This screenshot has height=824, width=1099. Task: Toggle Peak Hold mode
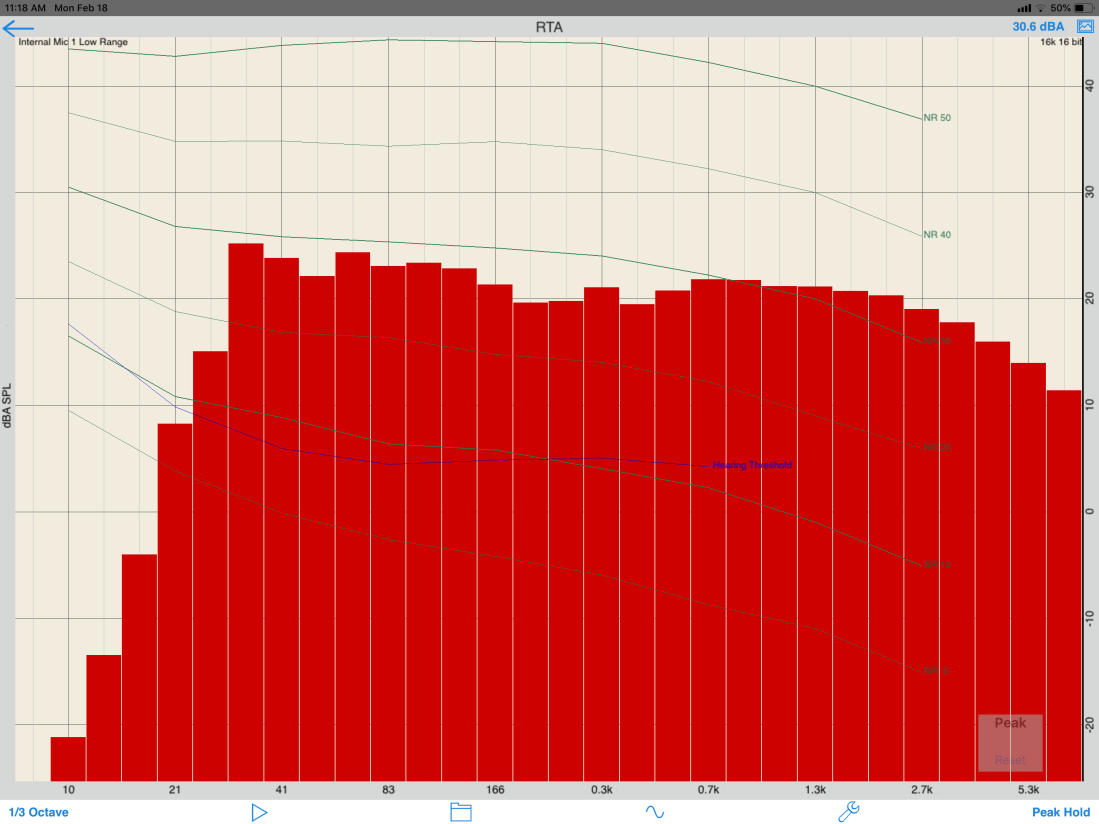pos(1061,812)
